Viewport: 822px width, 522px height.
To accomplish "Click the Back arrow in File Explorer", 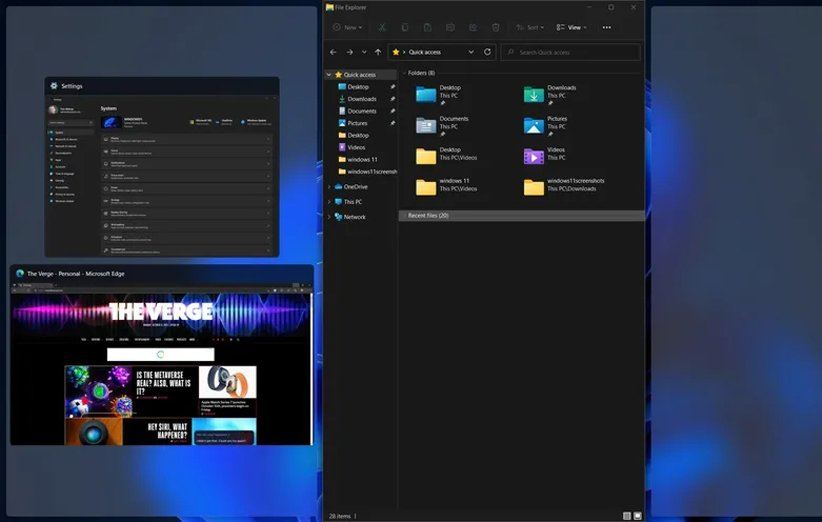I will click(x=334, y=52).
